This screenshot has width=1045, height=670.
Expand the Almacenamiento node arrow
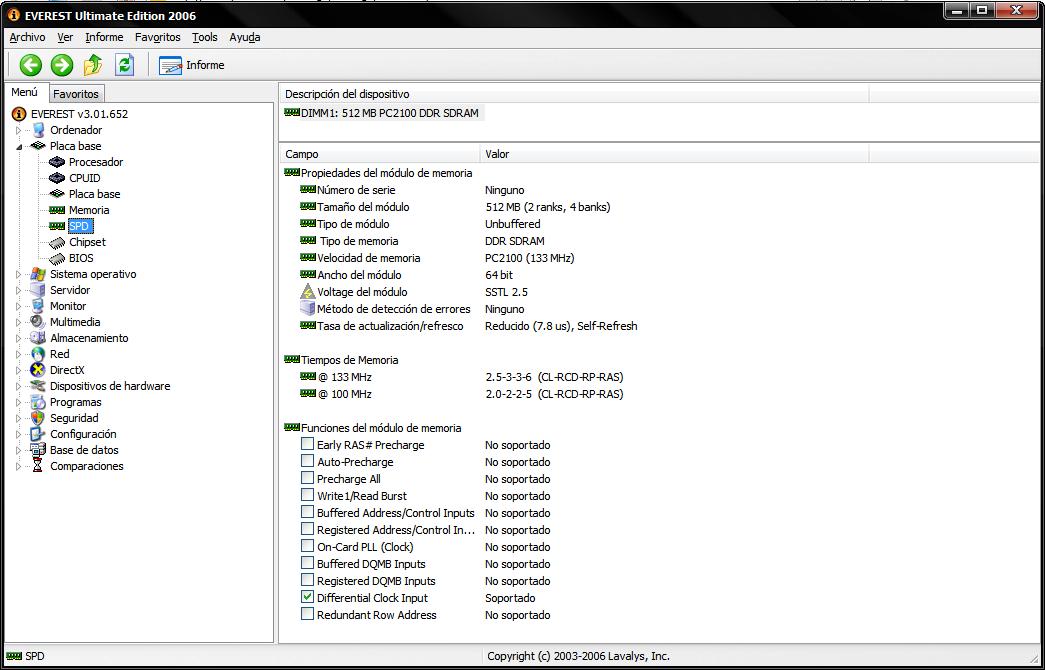coord(19,338)
